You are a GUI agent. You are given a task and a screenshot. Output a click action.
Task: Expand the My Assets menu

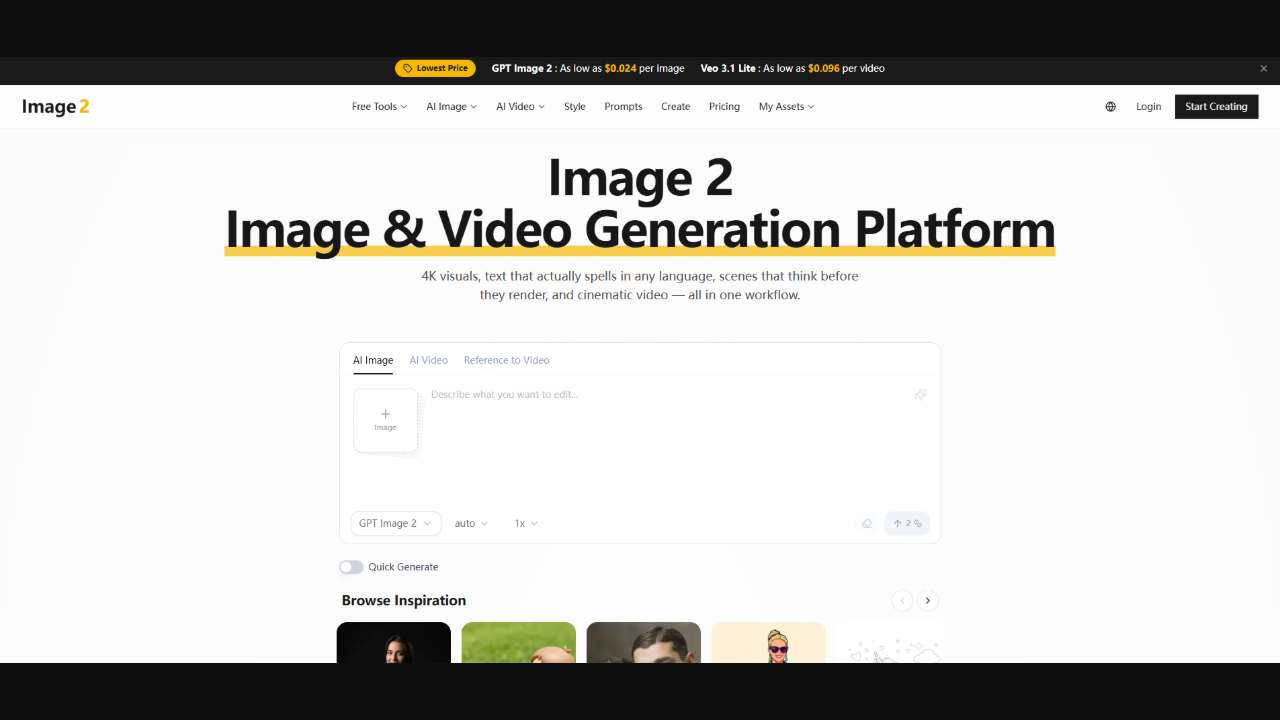(786, 106)
